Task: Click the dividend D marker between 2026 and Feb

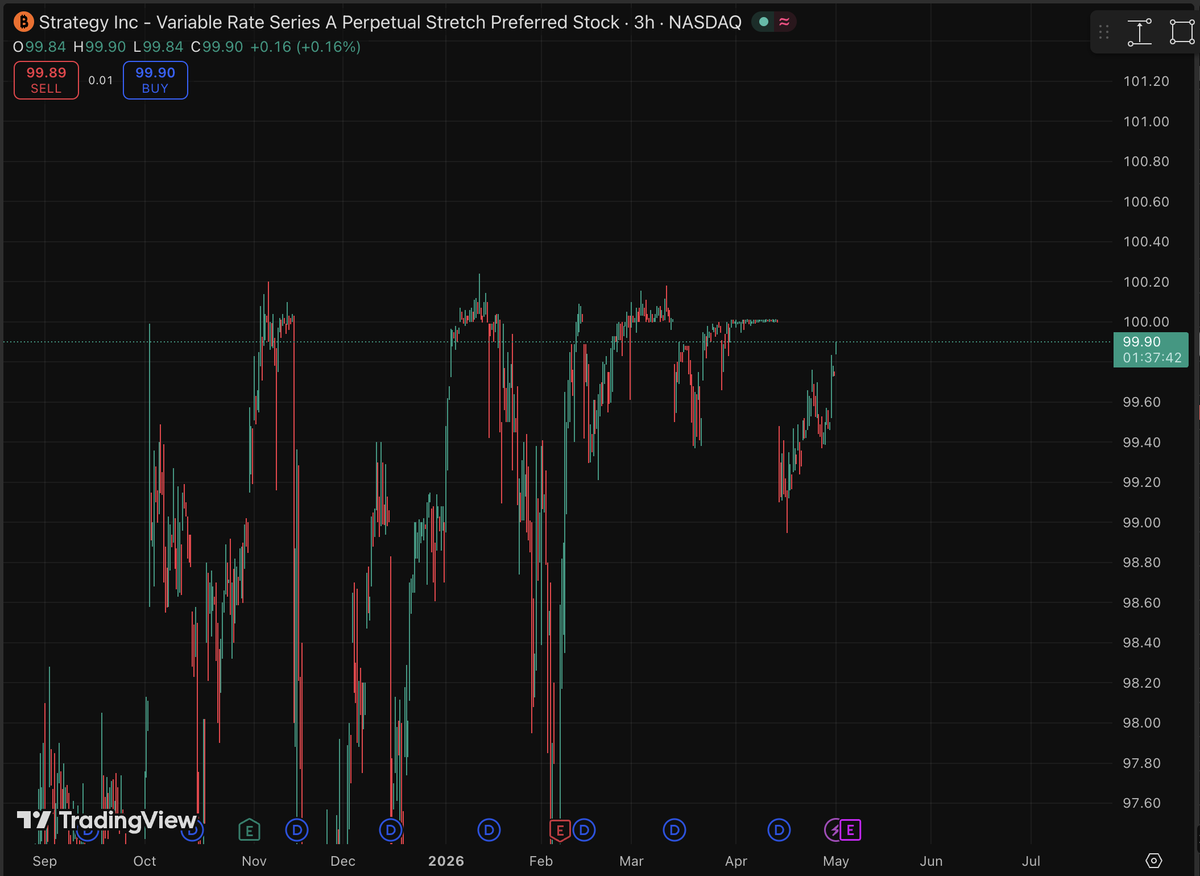Action: click(x=489, y=829)
